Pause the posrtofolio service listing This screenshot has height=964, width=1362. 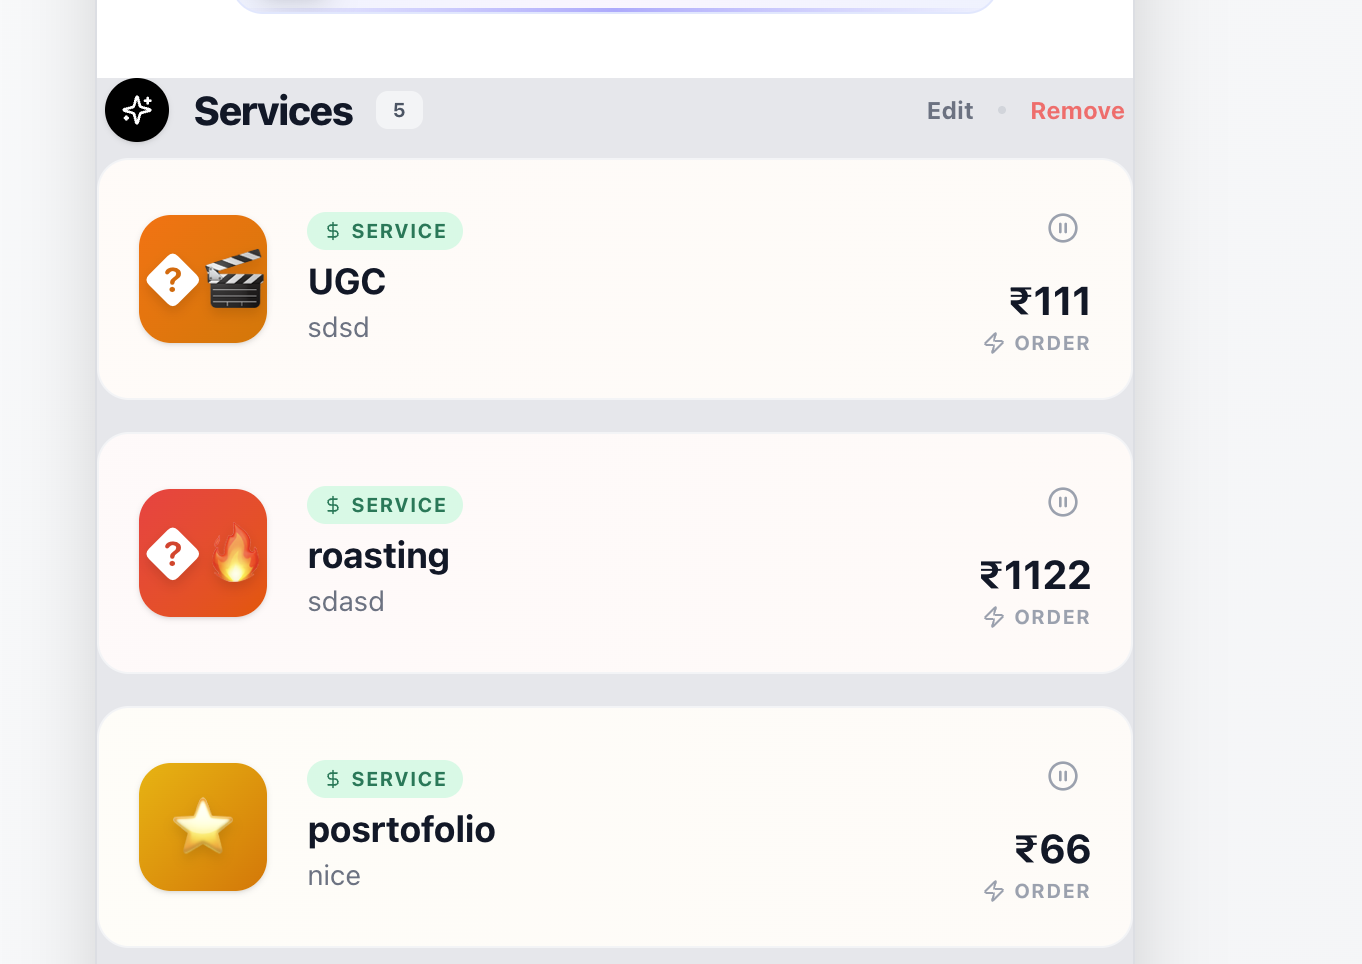[x=1062, y=776]
